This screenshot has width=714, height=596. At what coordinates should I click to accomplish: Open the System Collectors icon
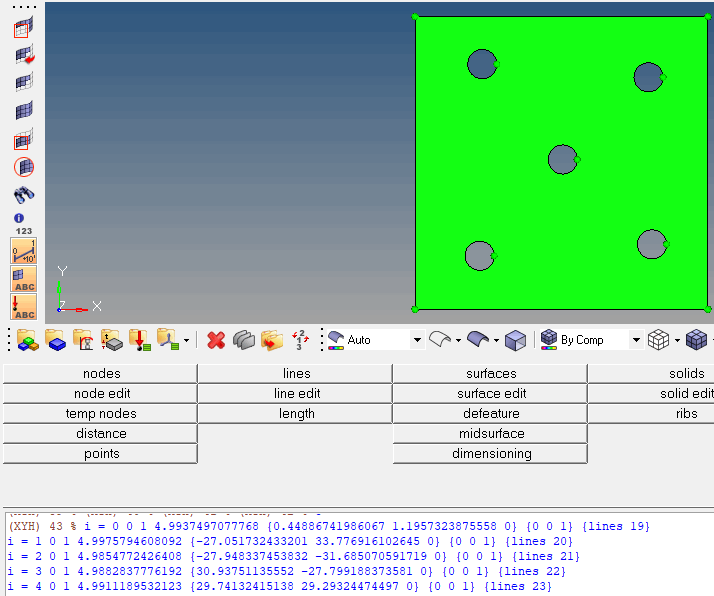click(x=168, y=340)
